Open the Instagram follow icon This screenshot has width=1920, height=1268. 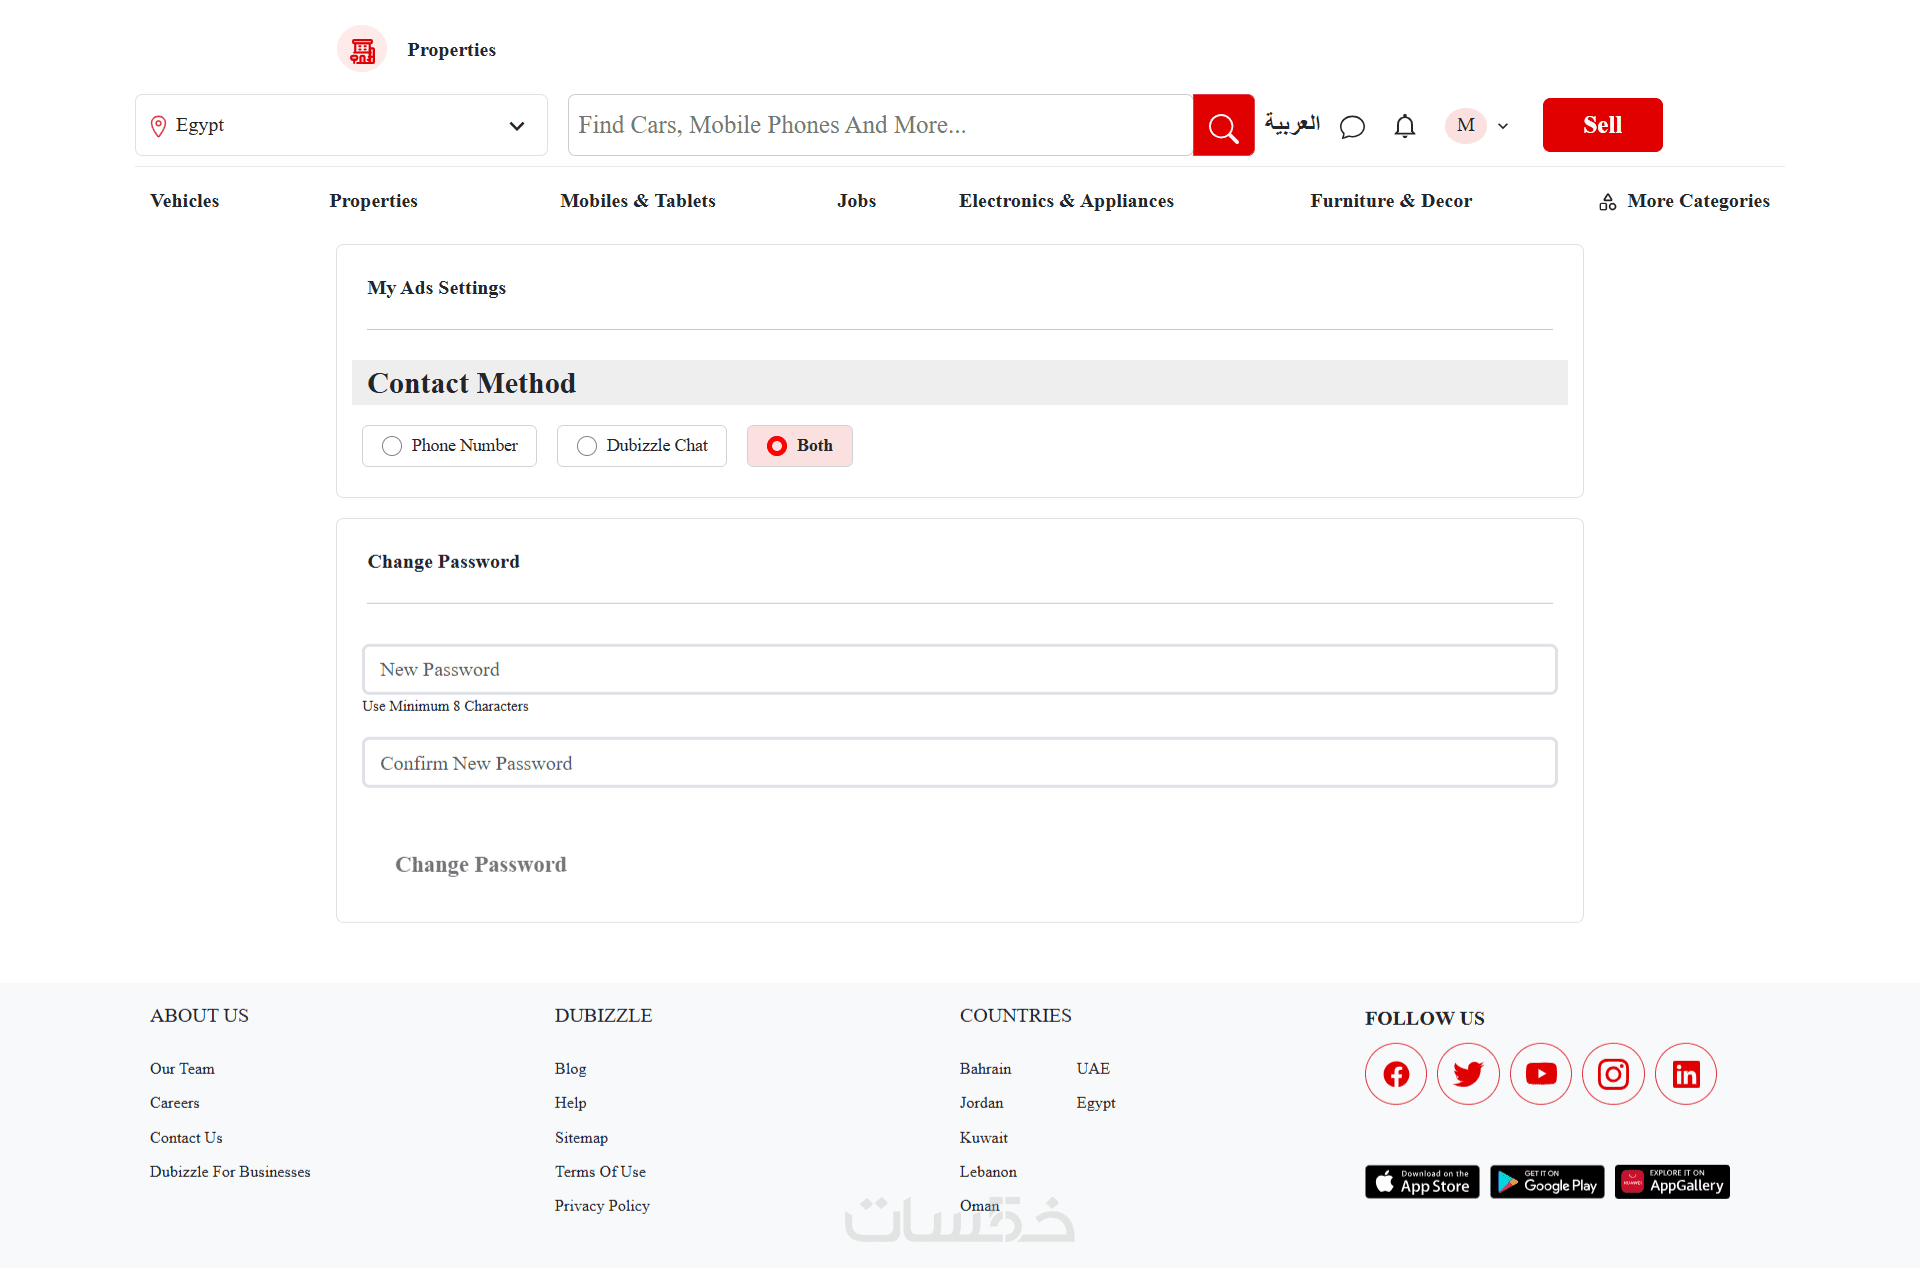(1613, 1074)
